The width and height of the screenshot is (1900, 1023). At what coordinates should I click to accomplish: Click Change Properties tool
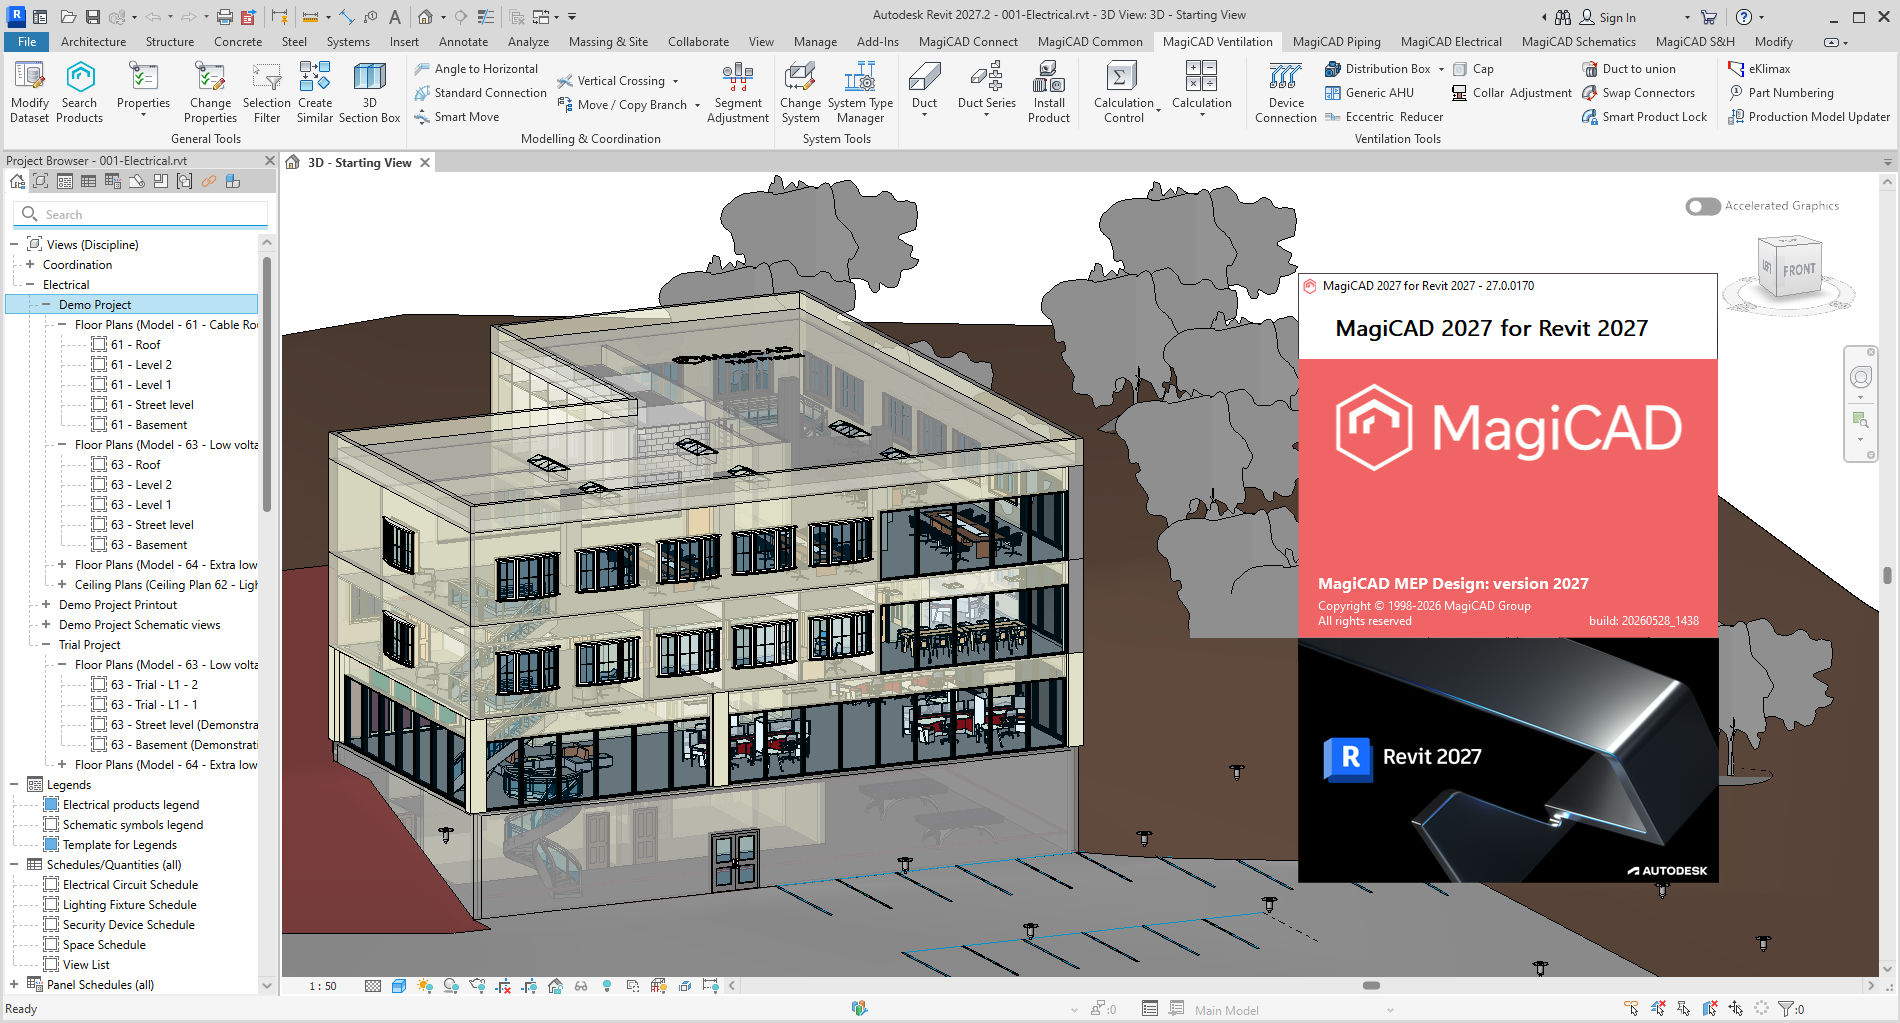[x=210, y=92]
